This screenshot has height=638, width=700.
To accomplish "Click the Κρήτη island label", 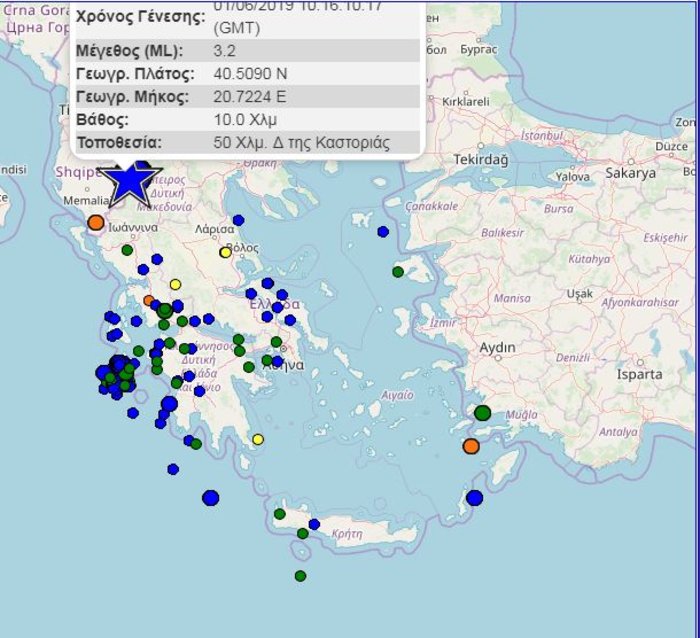I will click(347, 534).
